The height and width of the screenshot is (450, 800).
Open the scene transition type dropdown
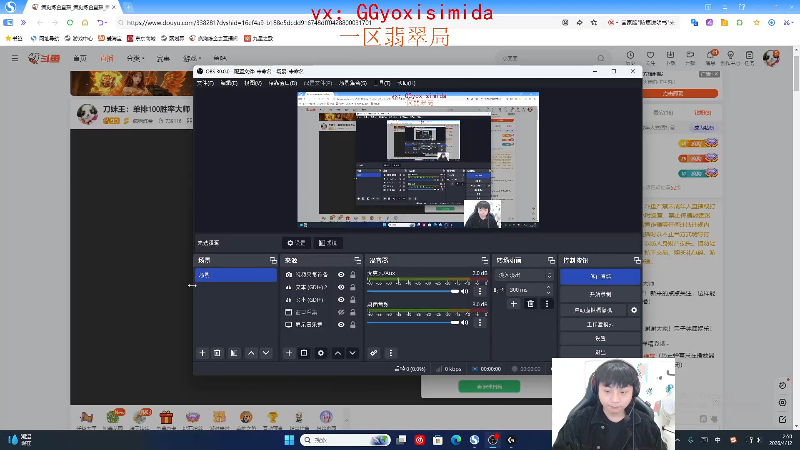coord(524,275)
